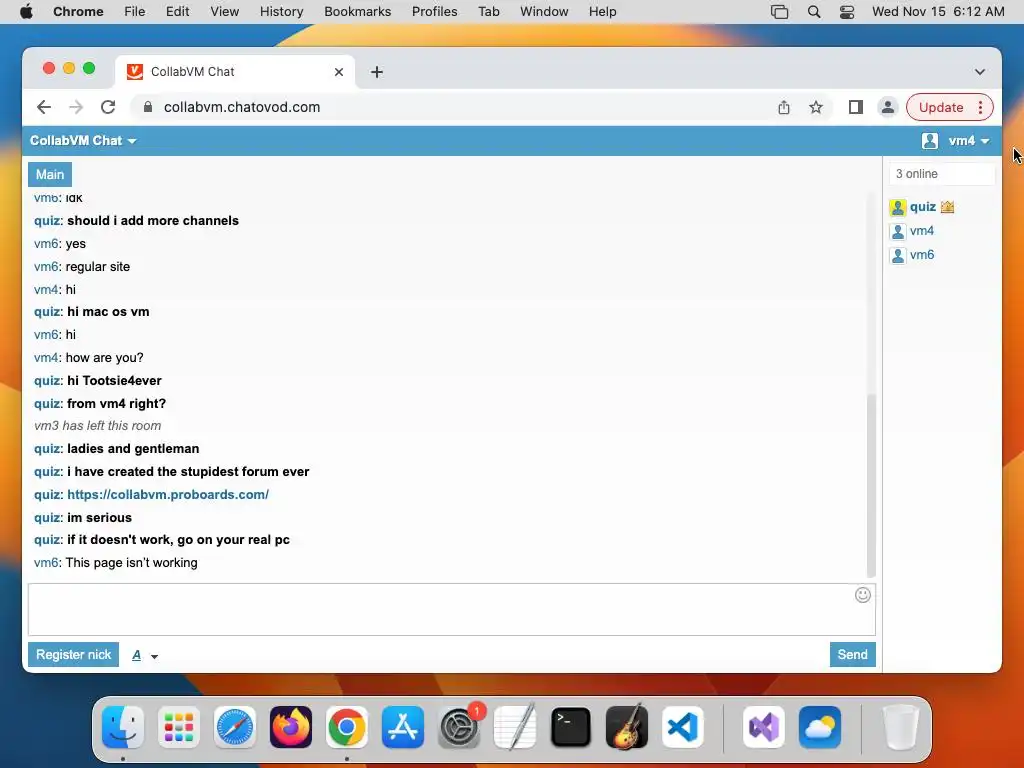Reload the CollabVM Chat page
This screenshot has height=768, width=1024.
point(108,107)
